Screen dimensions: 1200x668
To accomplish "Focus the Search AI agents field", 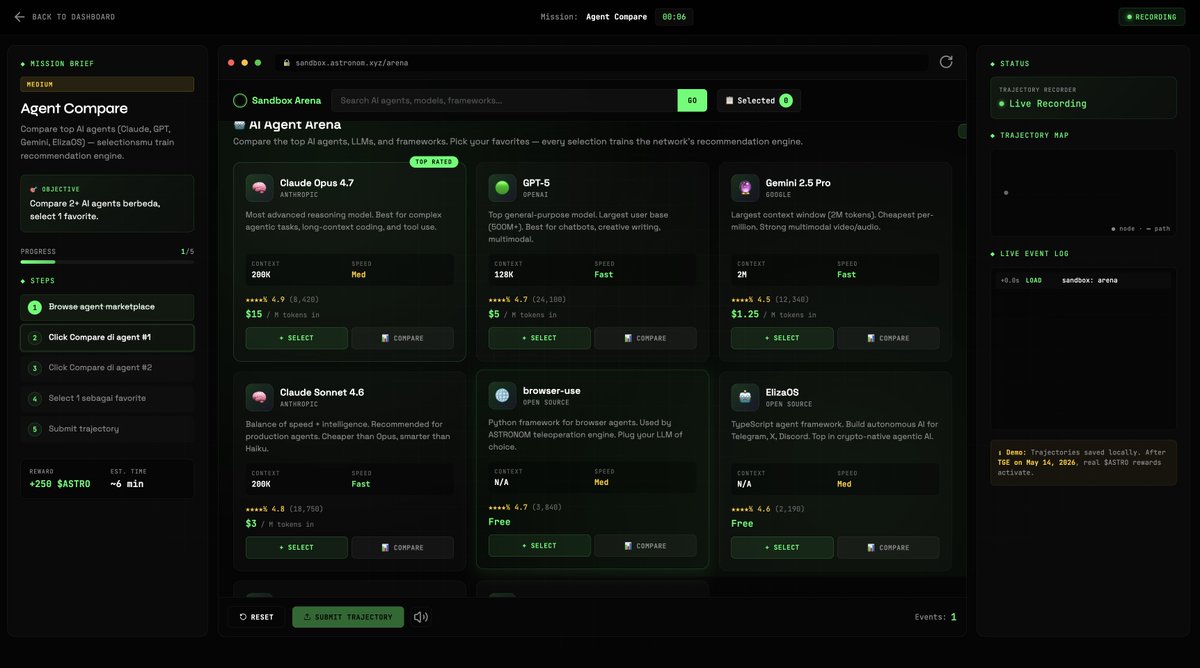I will point(504,100).
